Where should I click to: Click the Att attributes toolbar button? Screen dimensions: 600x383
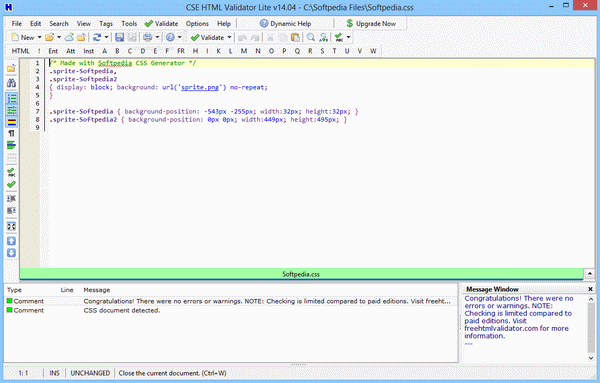pyautogui.click(x=71, y=51)
